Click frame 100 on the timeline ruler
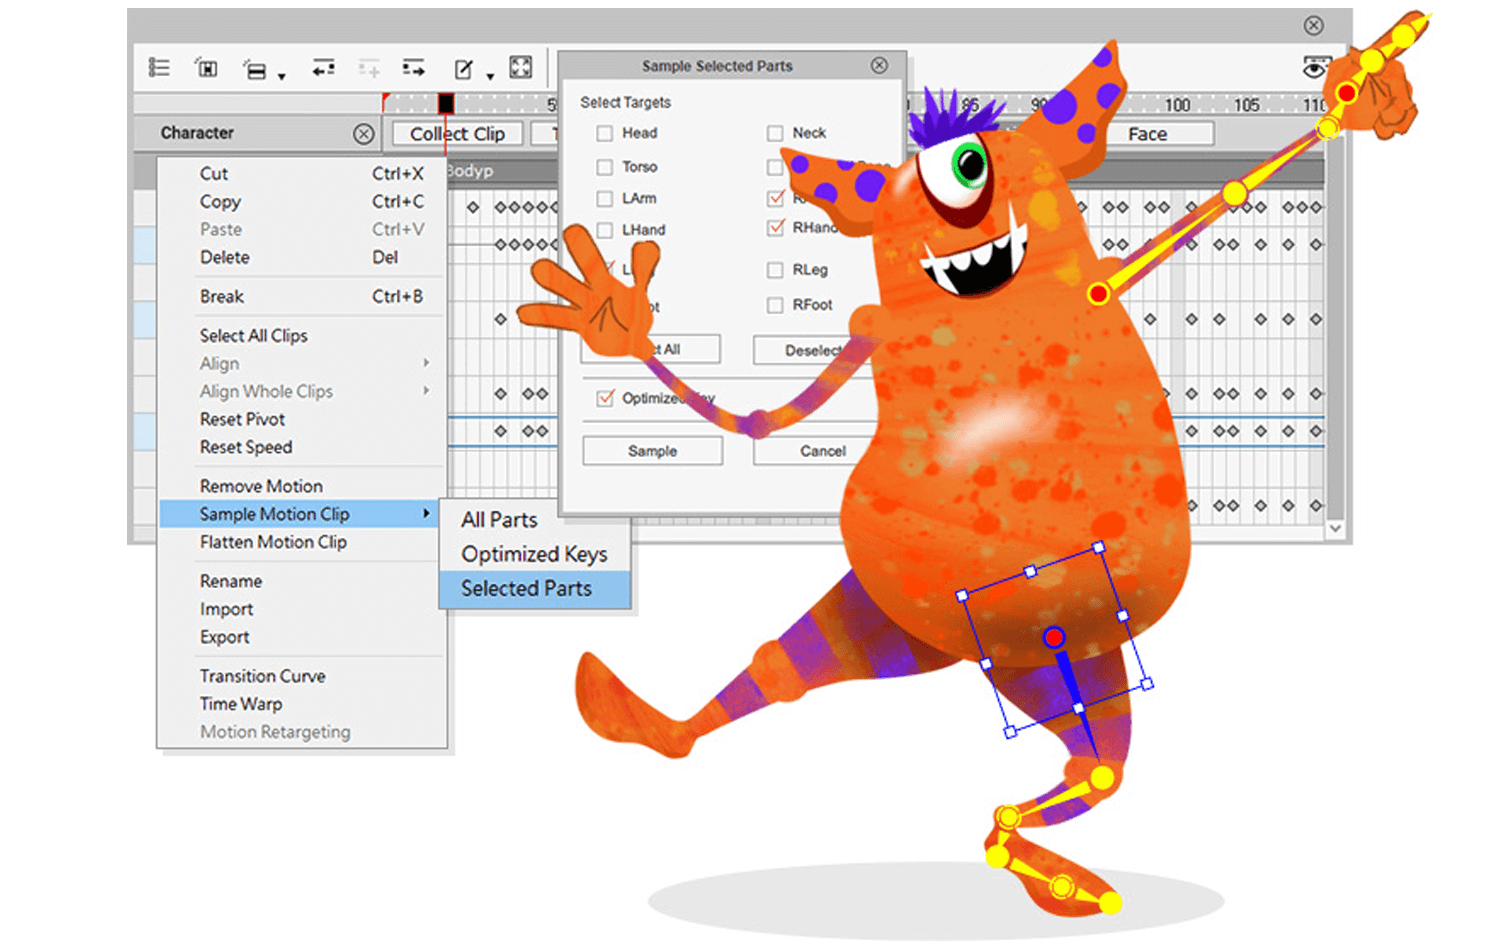Image resolution: width=1500 pixels, height=950 pixels. [x=1177, y=105]
